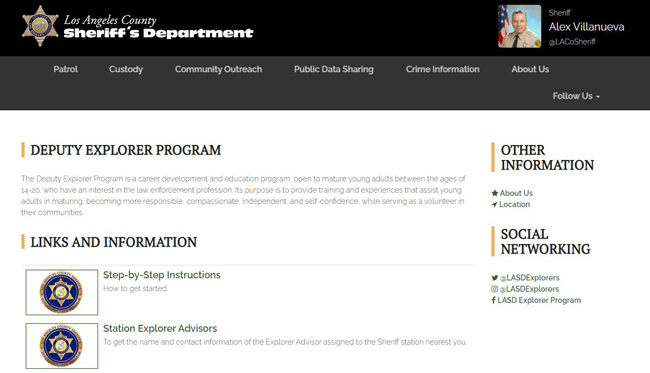Click the Deputy Explorer Program description paragraph
This screenshot has width=650, height=373.
coord(243,196)
